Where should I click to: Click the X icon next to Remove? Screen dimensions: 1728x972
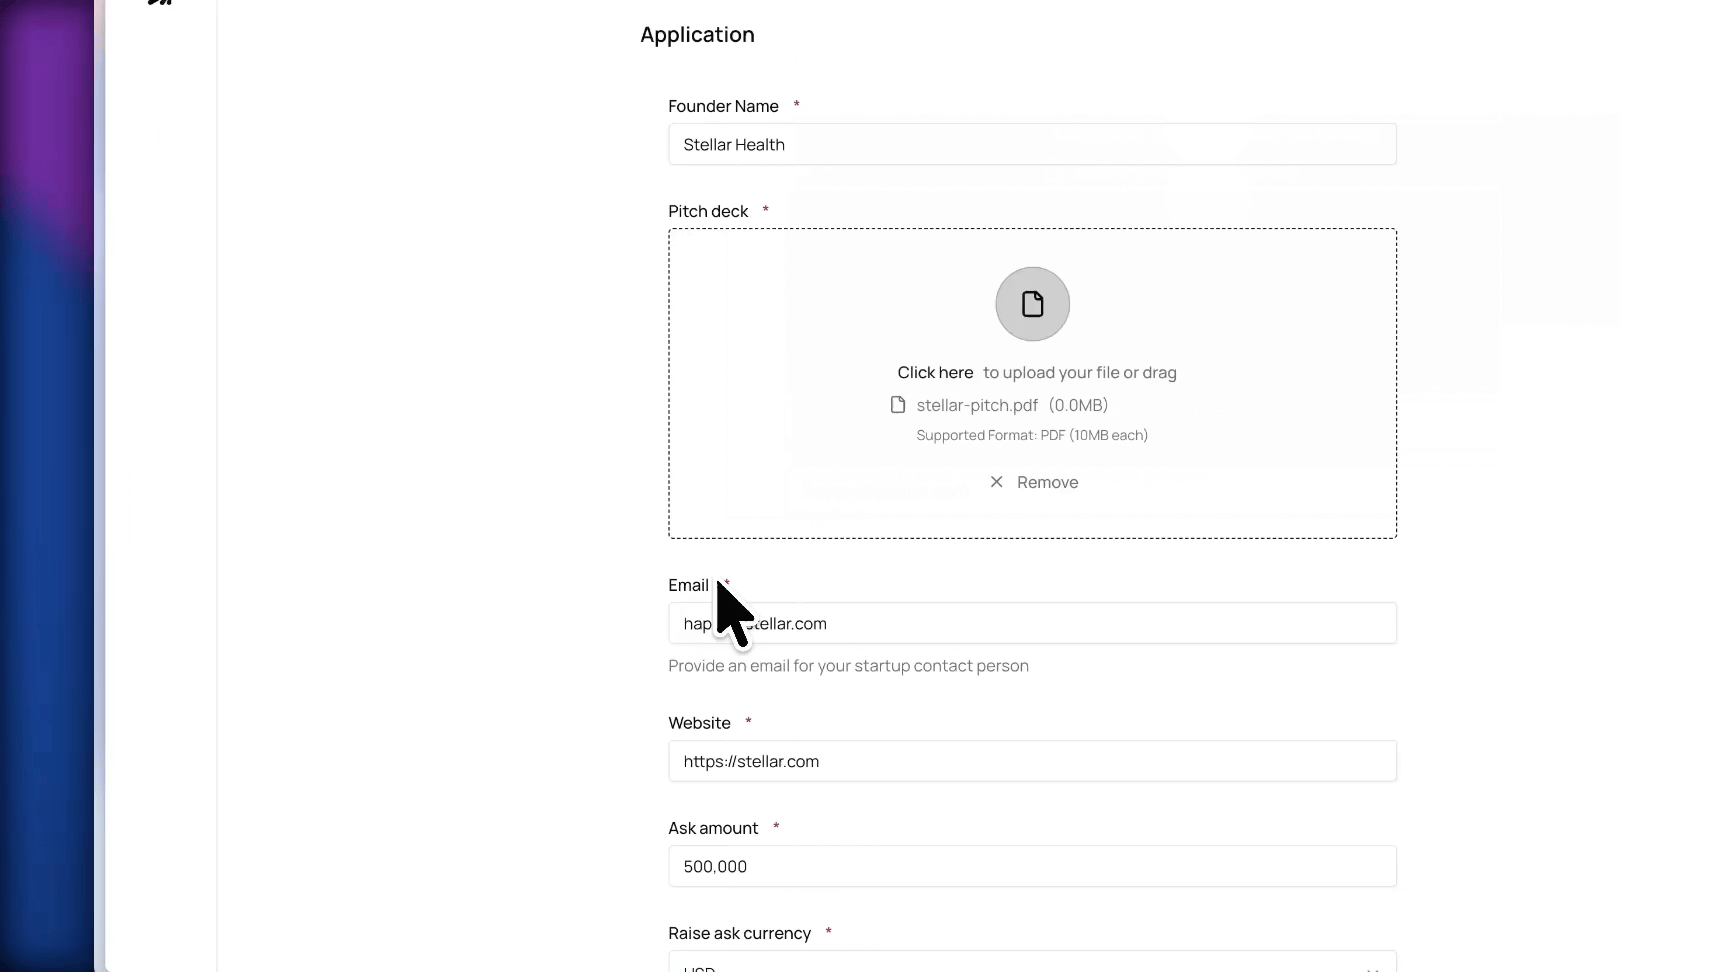[x=996, y=482]
